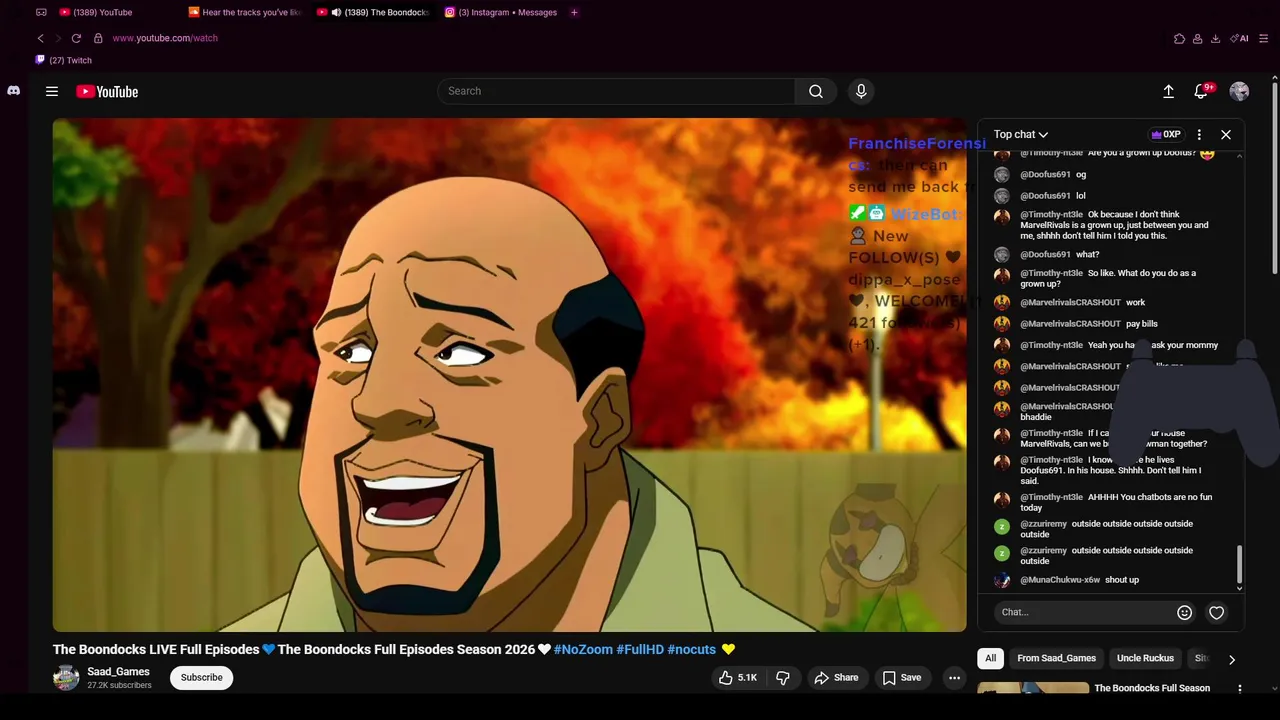1280x720 pixels.
Task: Click the Boondocks video player
Action: pyautogui.click(x=510, y=375)
